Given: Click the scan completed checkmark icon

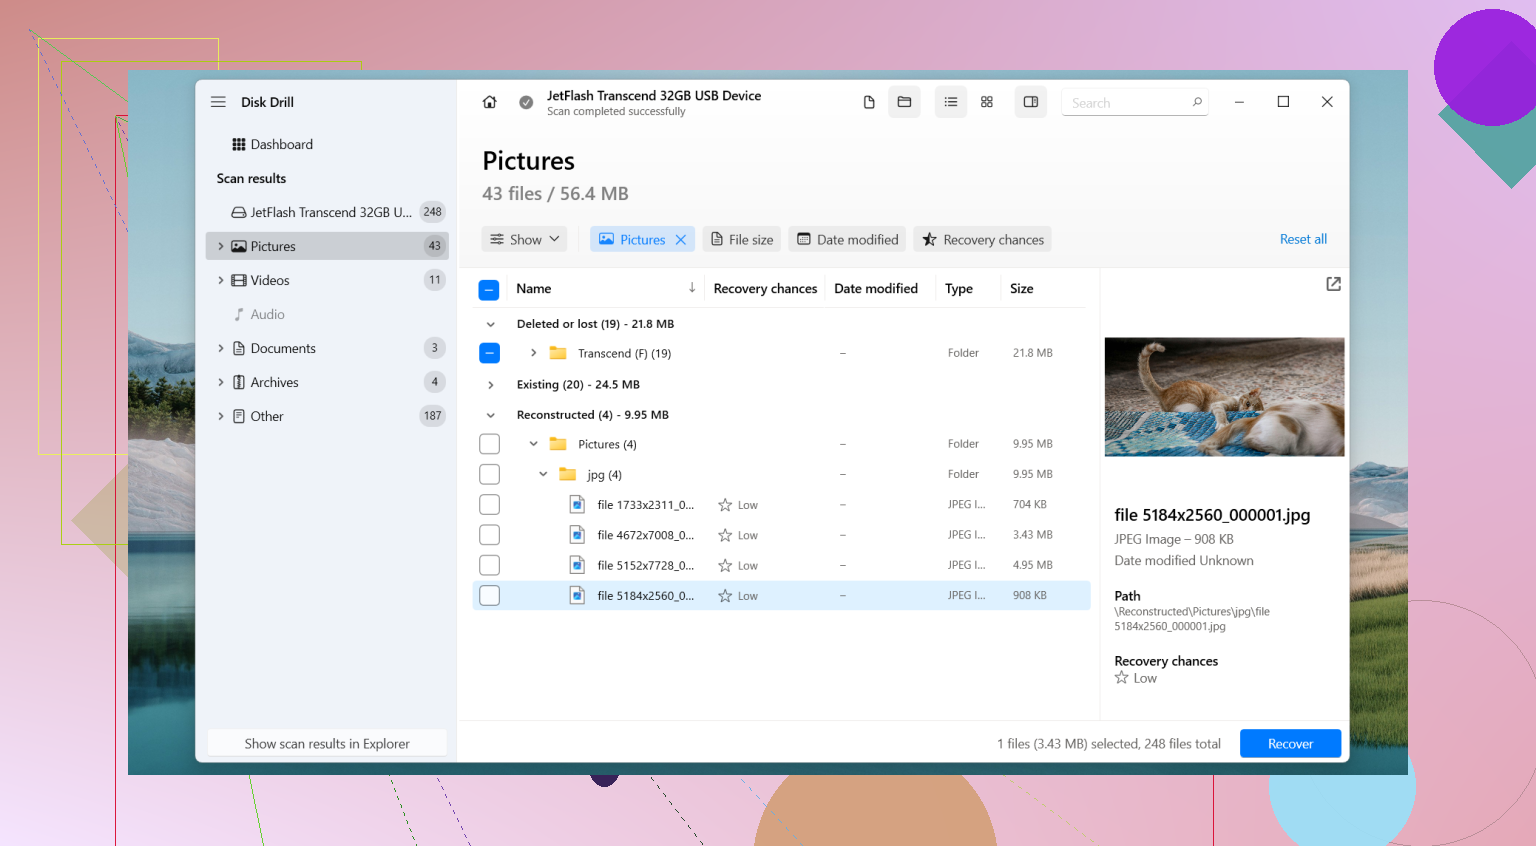Looking at the screenshot, I should coord(526,102).
